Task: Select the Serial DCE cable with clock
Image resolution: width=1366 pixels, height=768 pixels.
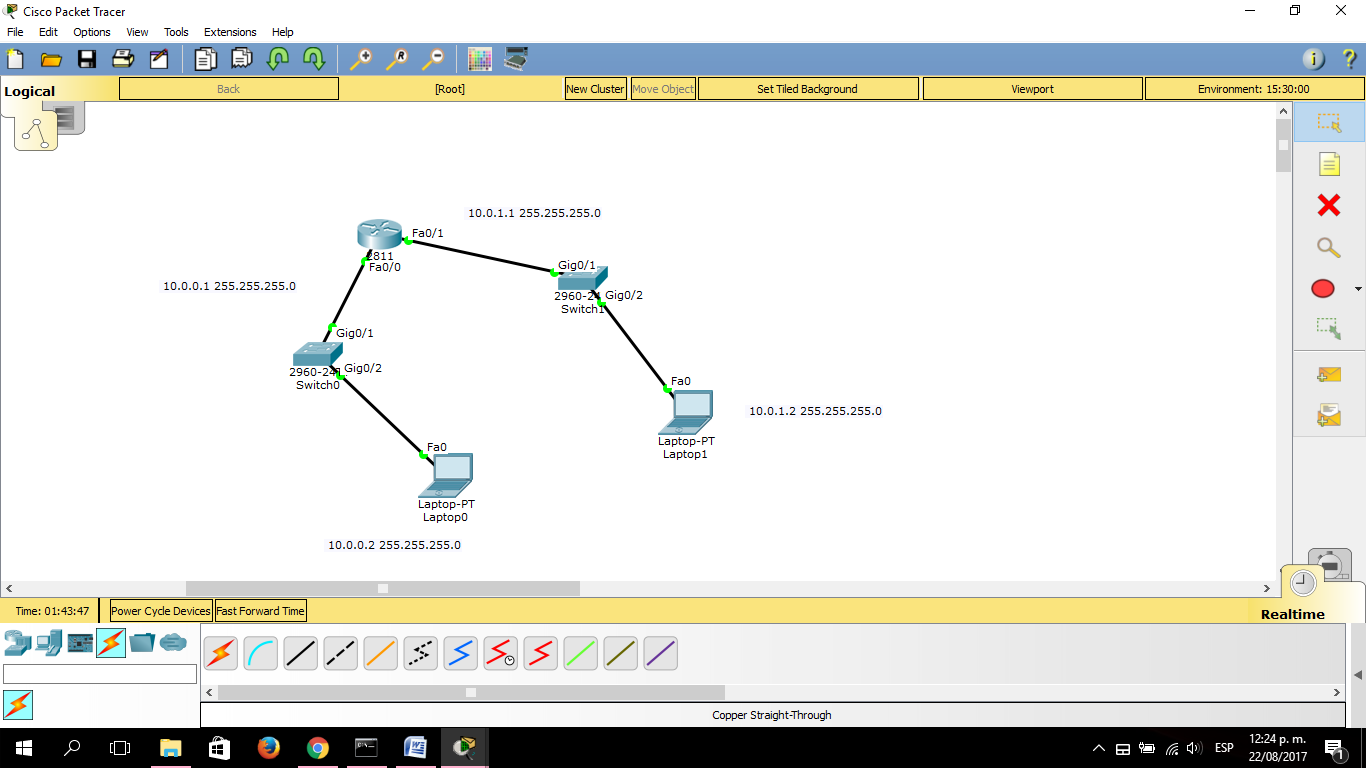Action: tap(500, 653)
